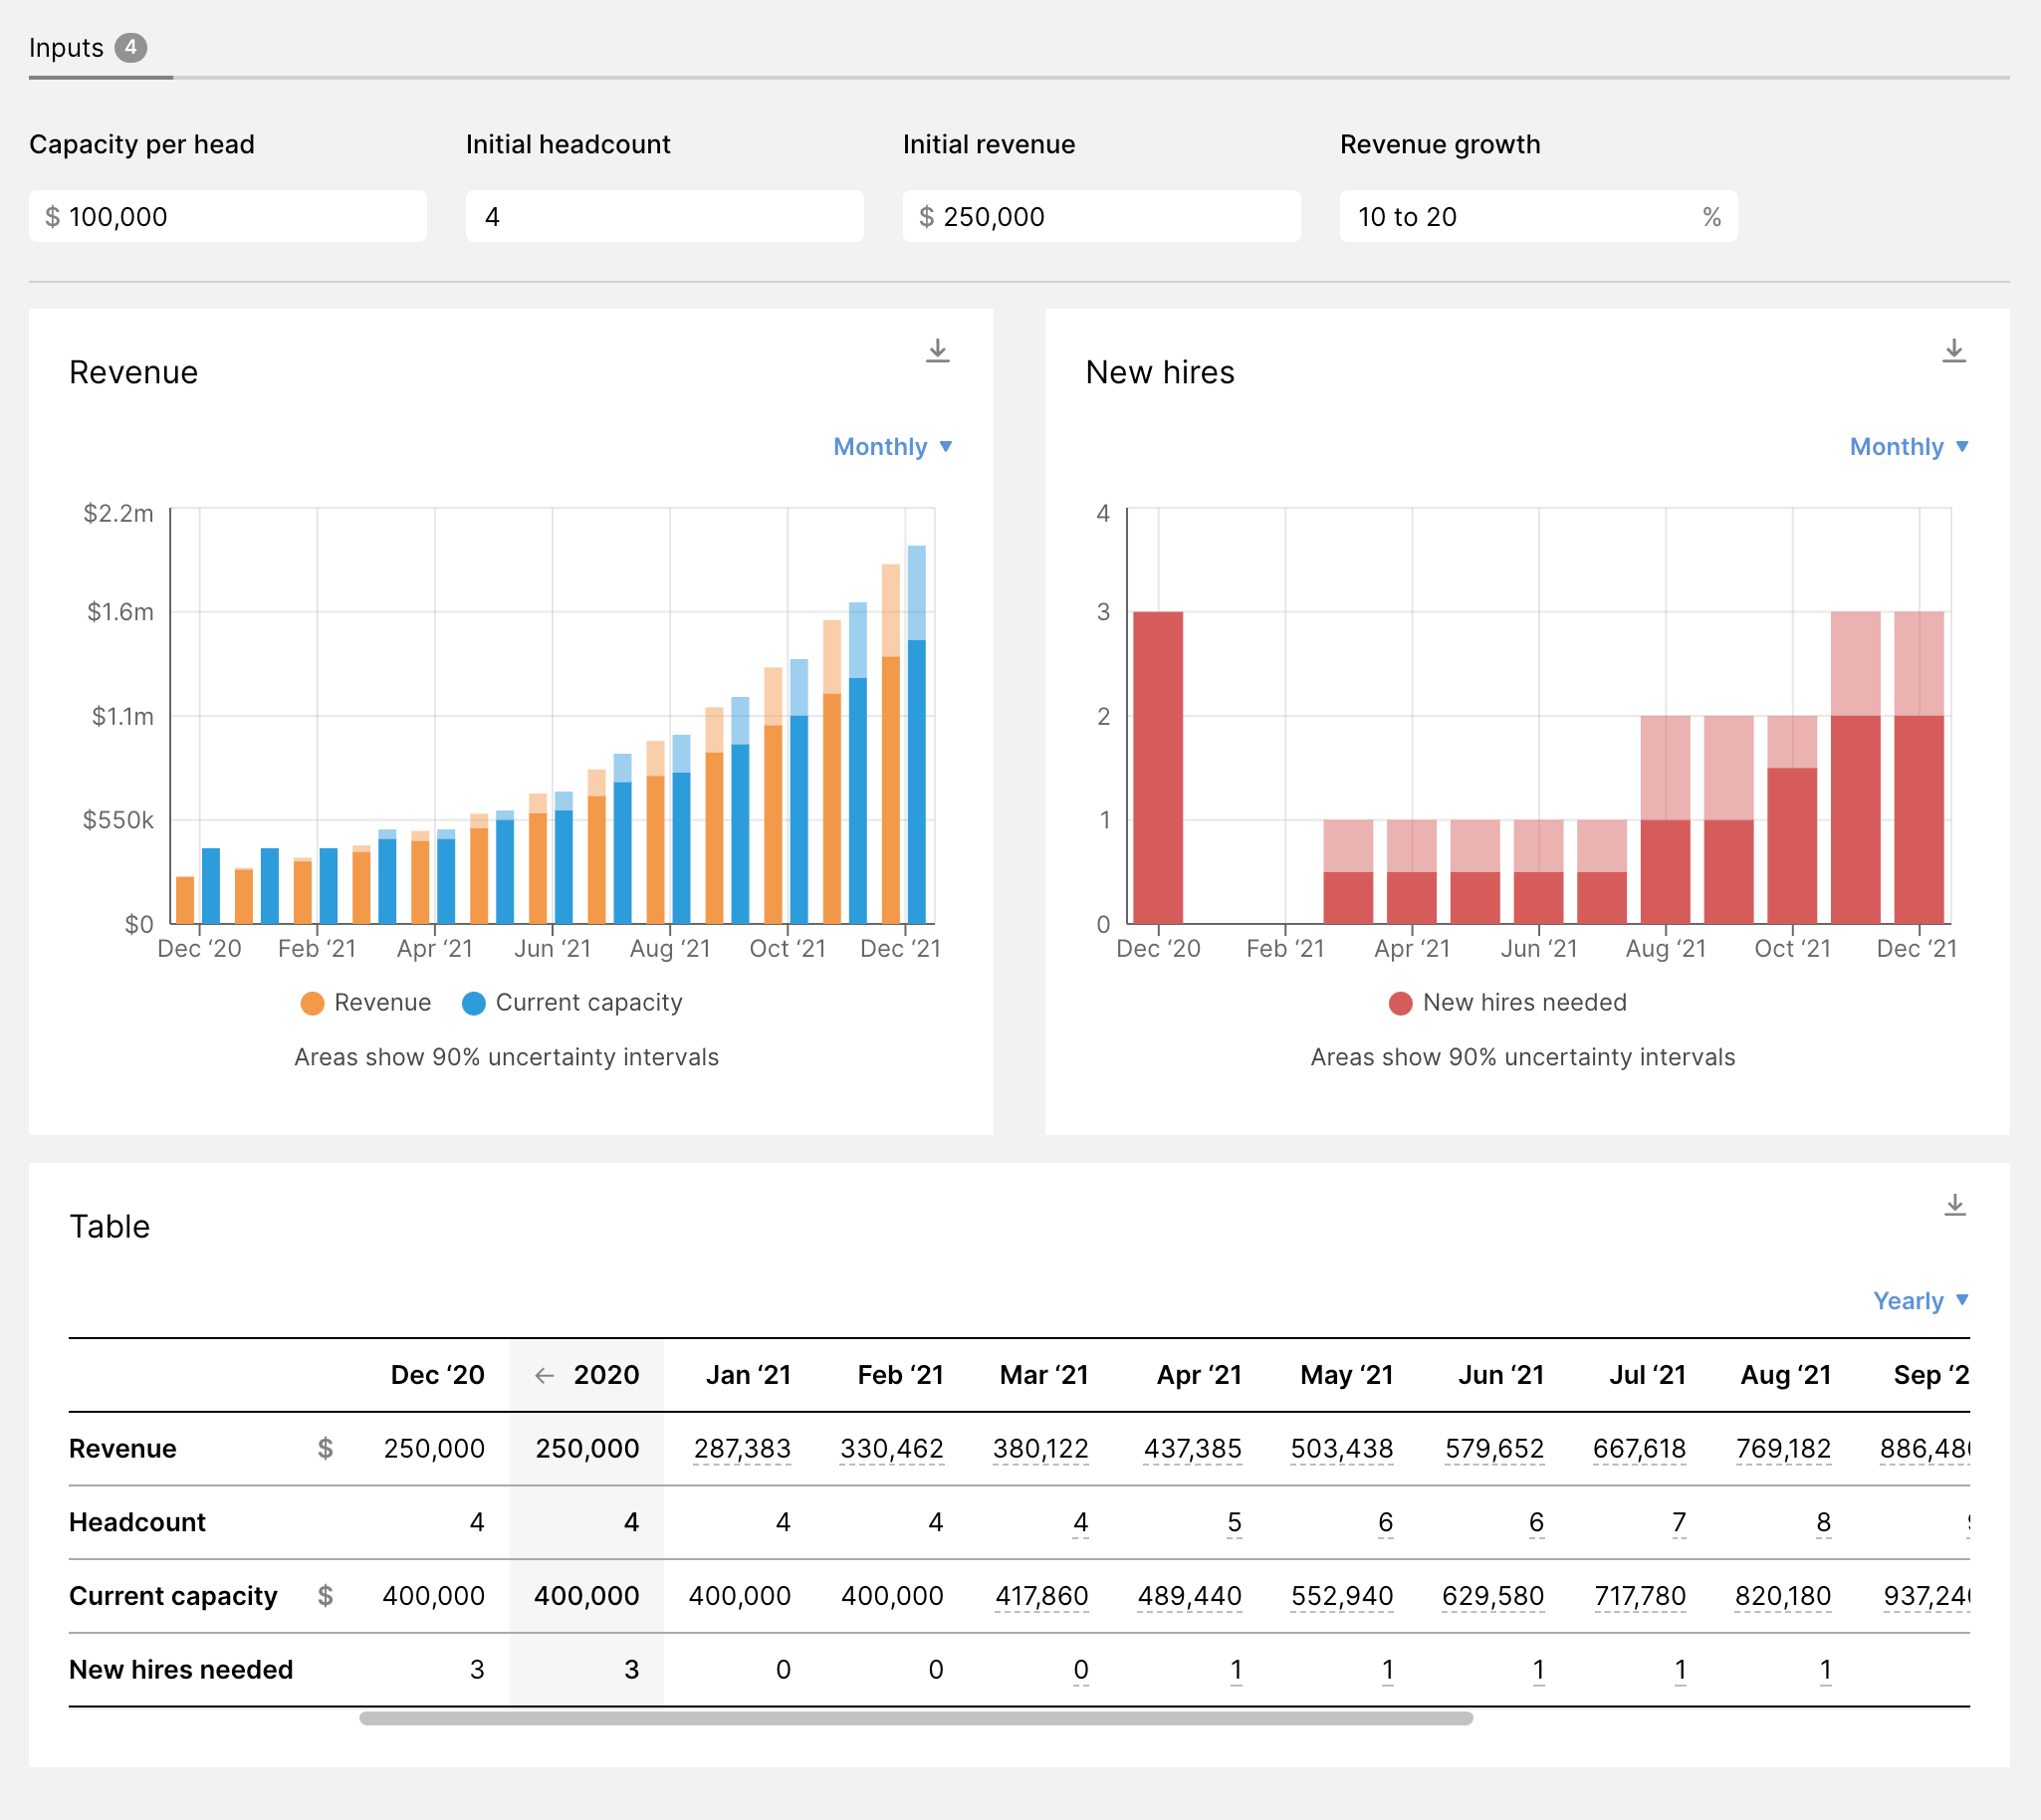
Task: Download the Table data
Action: click(x=1954, y=1205)
